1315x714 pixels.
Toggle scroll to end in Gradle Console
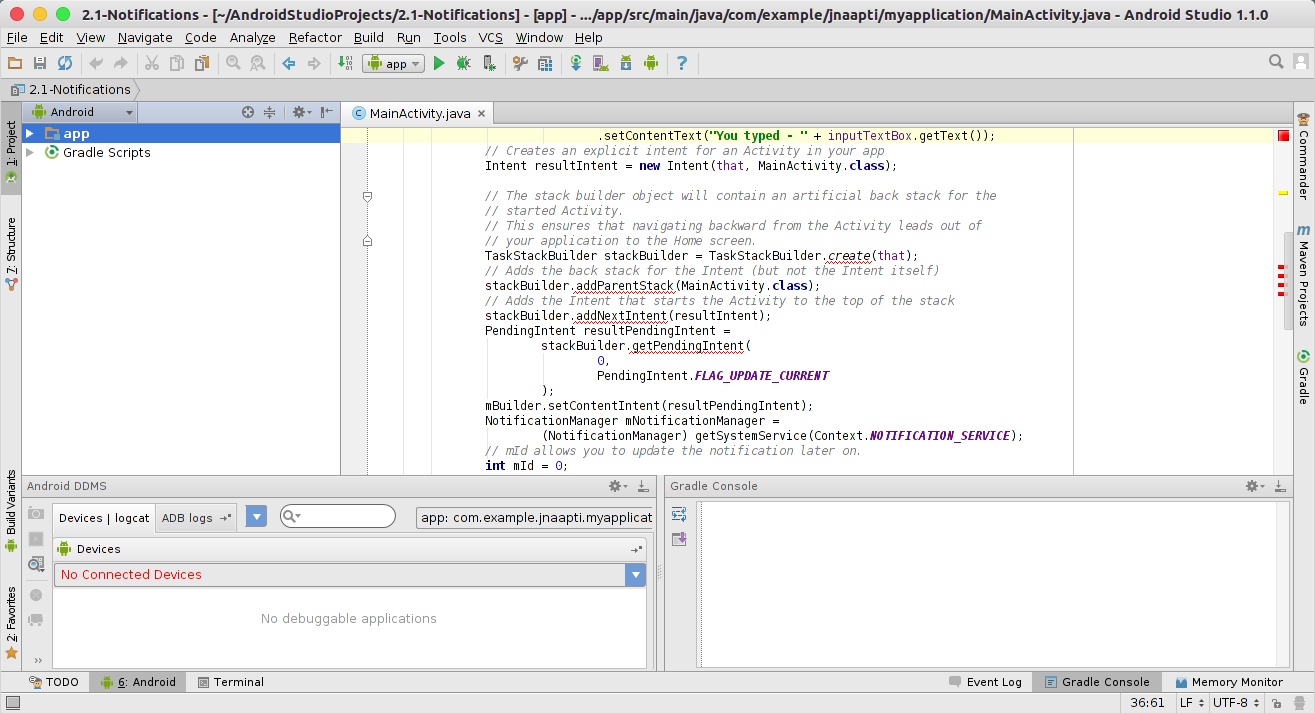click(679, 539)
